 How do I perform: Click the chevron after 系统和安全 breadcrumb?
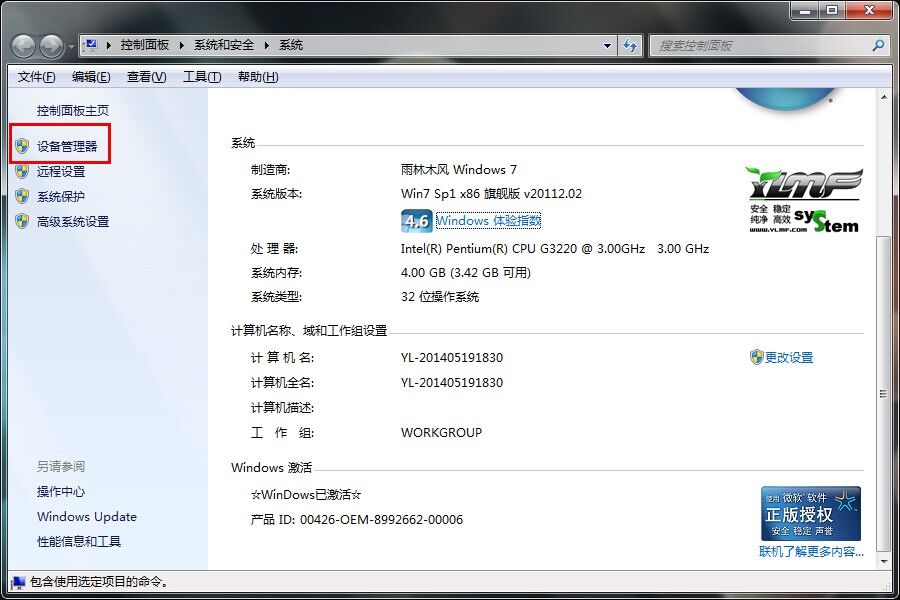(265, 44)
